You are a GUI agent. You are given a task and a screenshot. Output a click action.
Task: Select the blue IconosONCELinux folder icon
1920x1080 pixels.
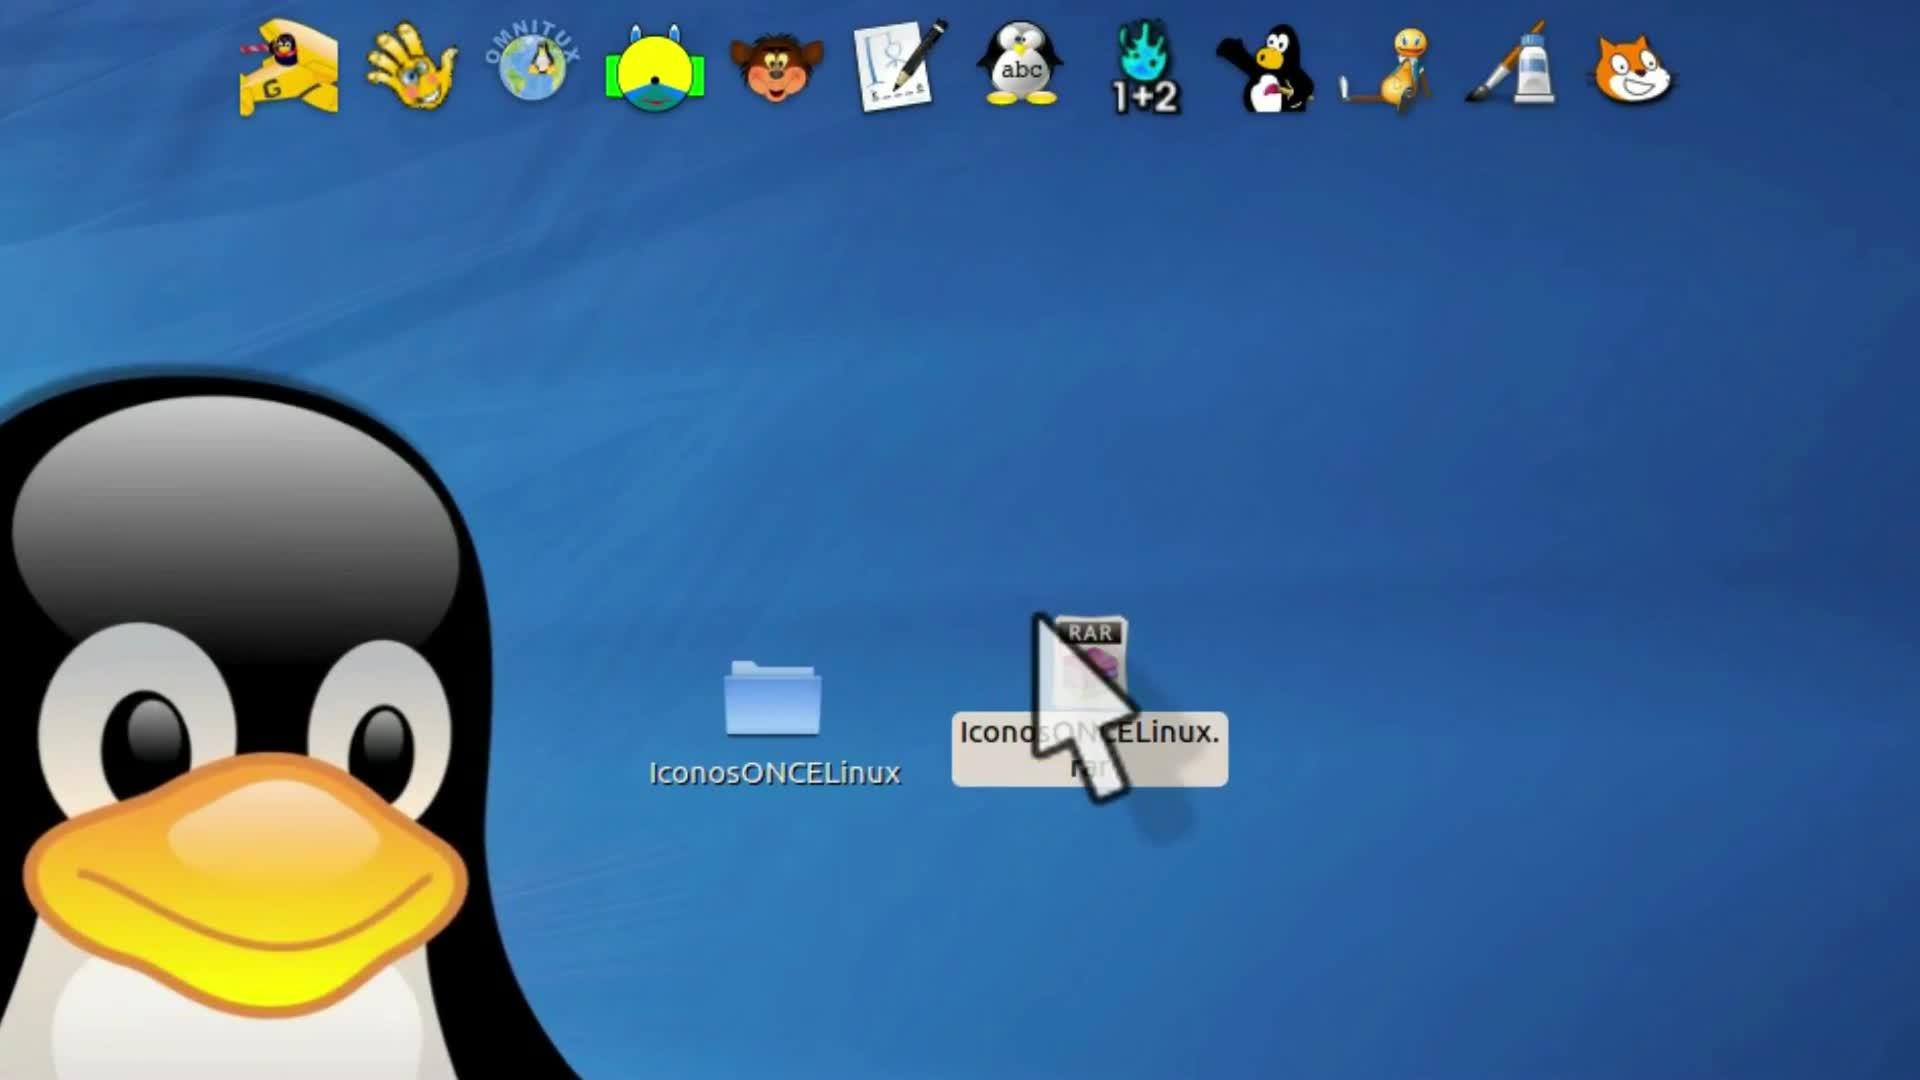(x=773, y=699)
